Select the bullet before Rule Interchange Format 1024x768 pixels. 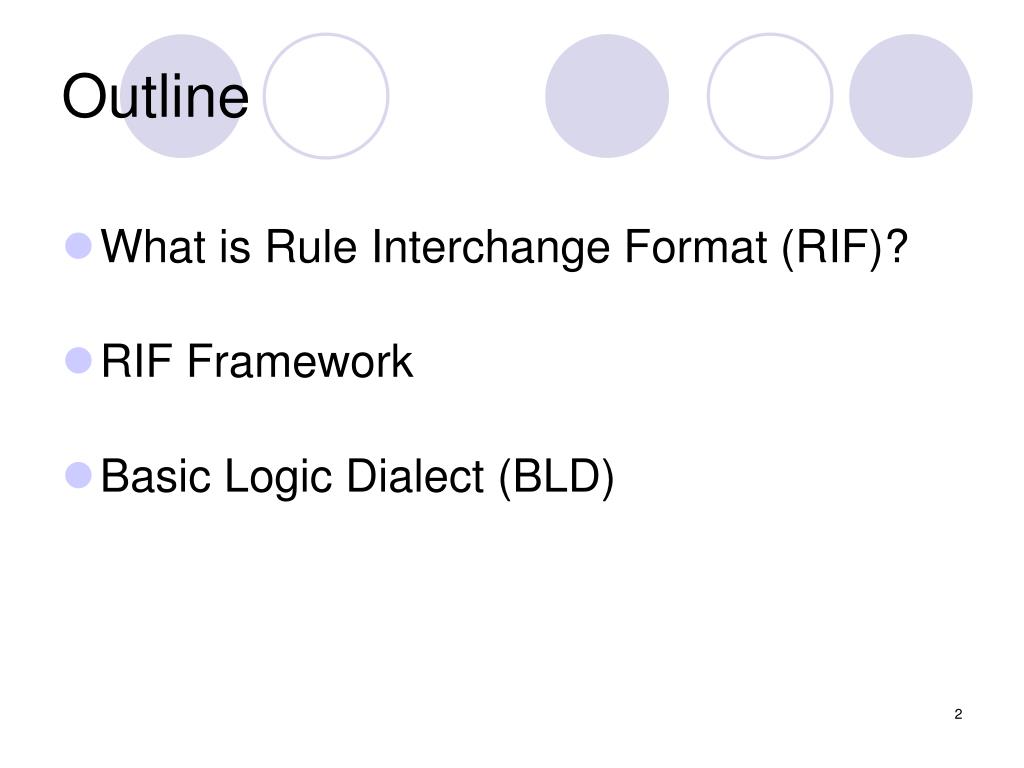(78, 246)
